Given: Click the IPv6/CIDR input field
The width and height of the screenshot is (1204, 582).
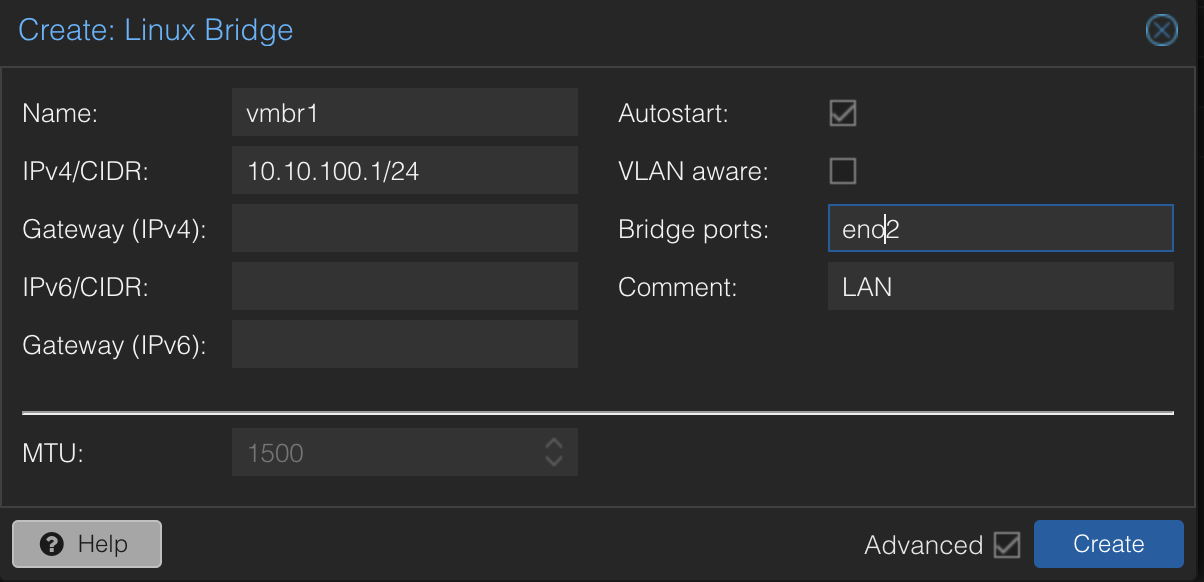Looking at the screenshot, I should point(405,286).
